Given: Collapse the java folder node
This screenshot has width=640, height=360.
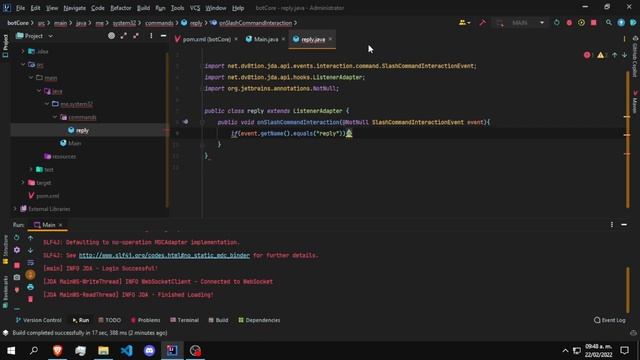Looking at the screenshot, I should [x=39, y=91].
